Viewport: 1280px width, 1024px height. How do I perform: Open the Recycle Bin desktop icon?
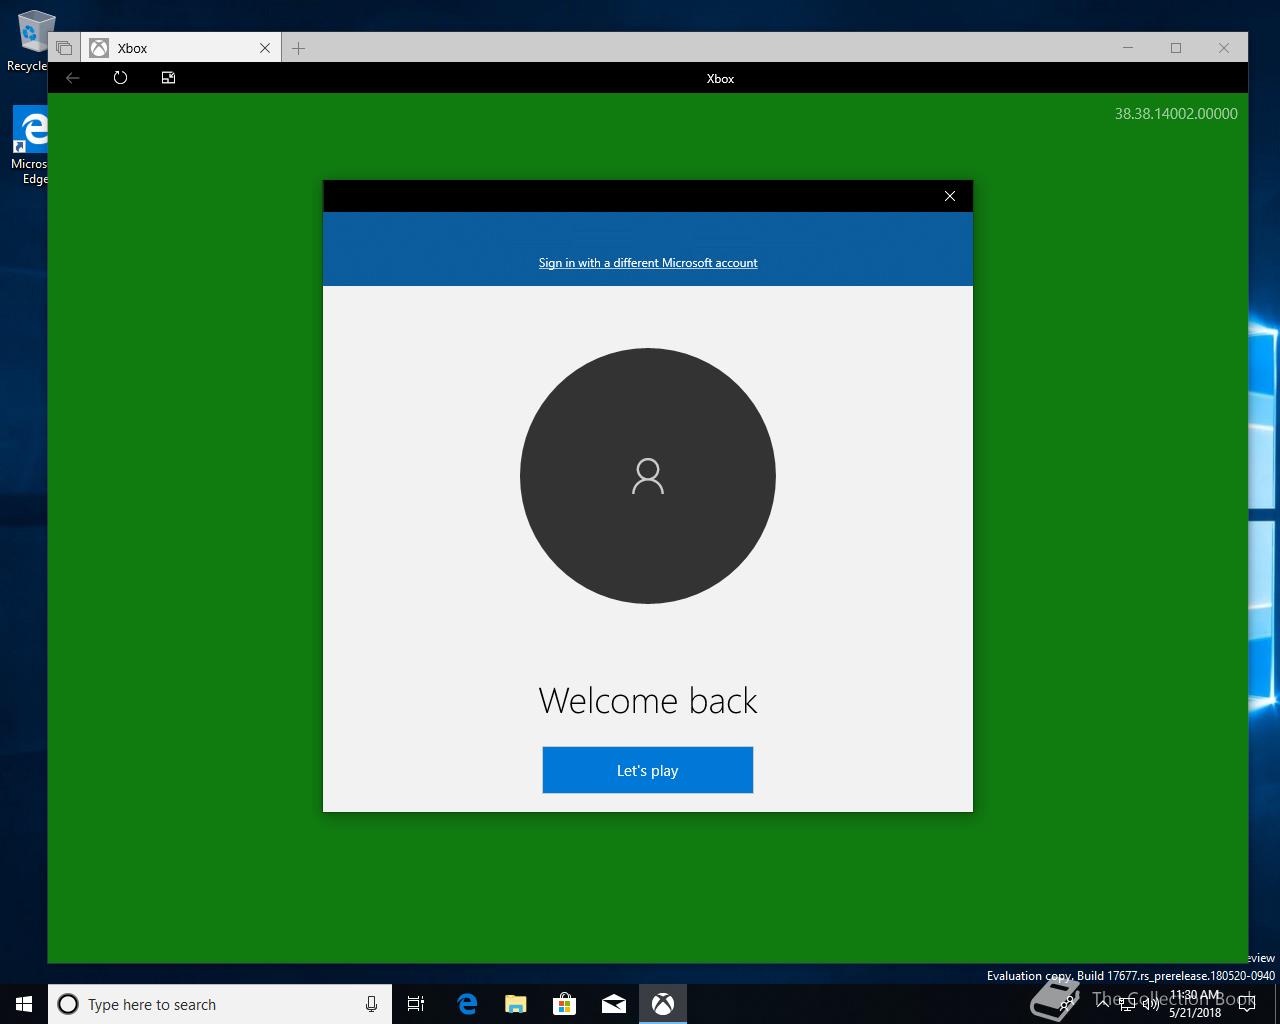click(30, 40)
